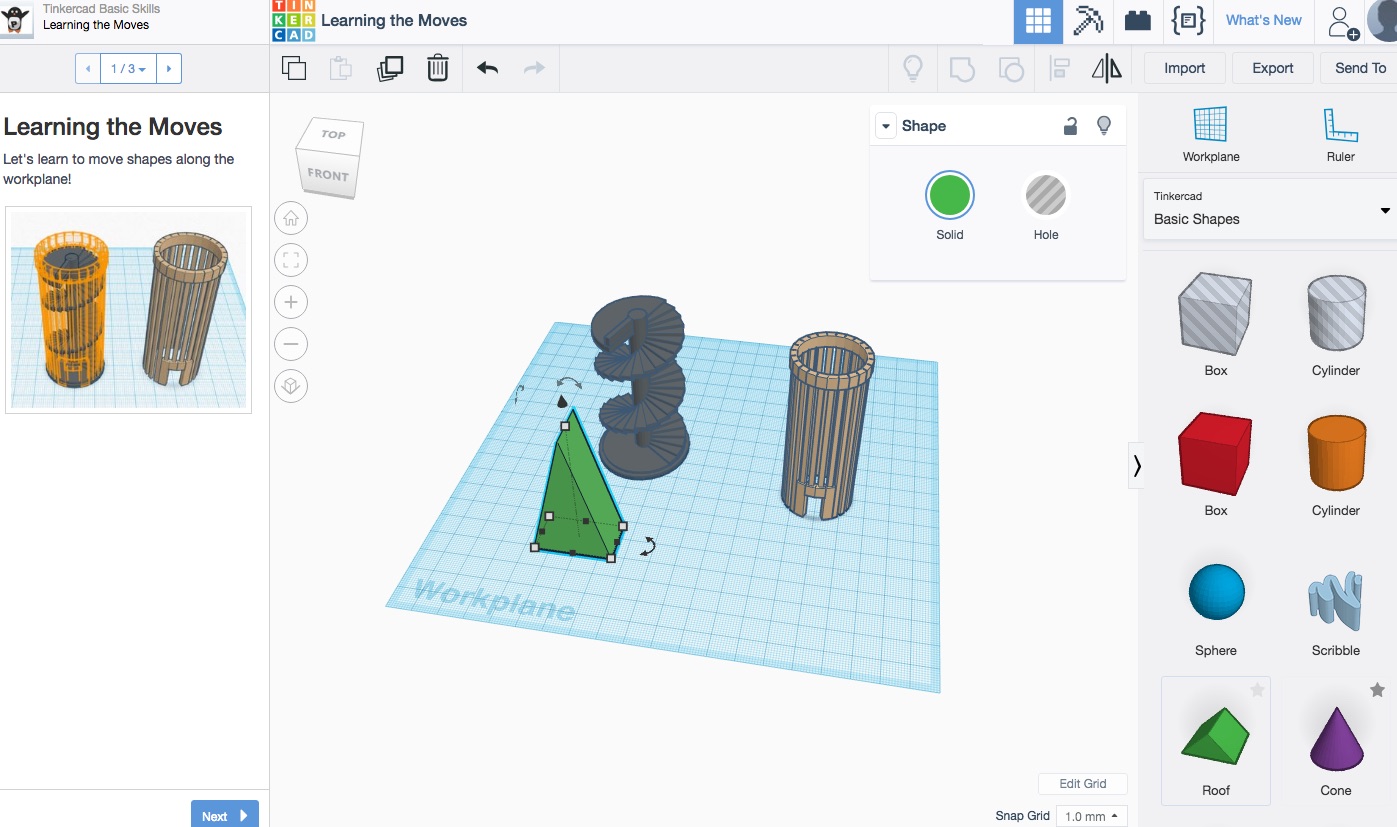Screen dimensions: 1397x827
Task: Go to next lesson step arrow
Action: (x=169, y=69)
